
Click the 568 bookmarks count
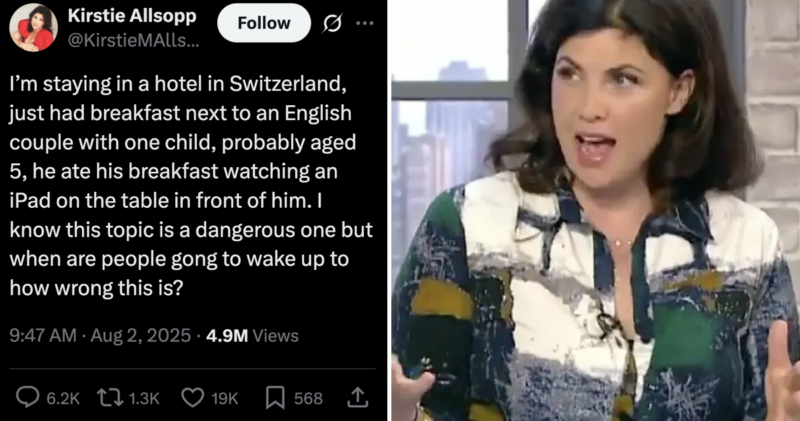pyautogui.click(x=308, y=399)
